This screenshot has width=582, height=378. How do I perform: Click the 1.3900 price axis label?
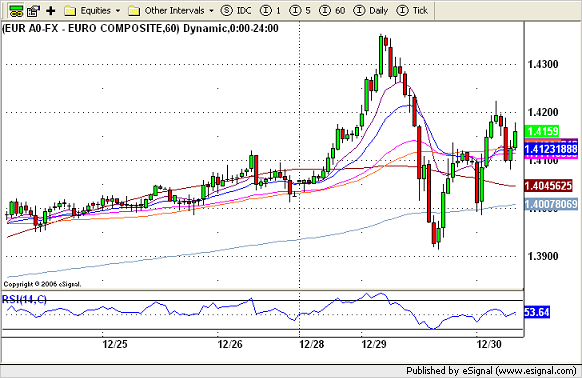pos(543,256)
